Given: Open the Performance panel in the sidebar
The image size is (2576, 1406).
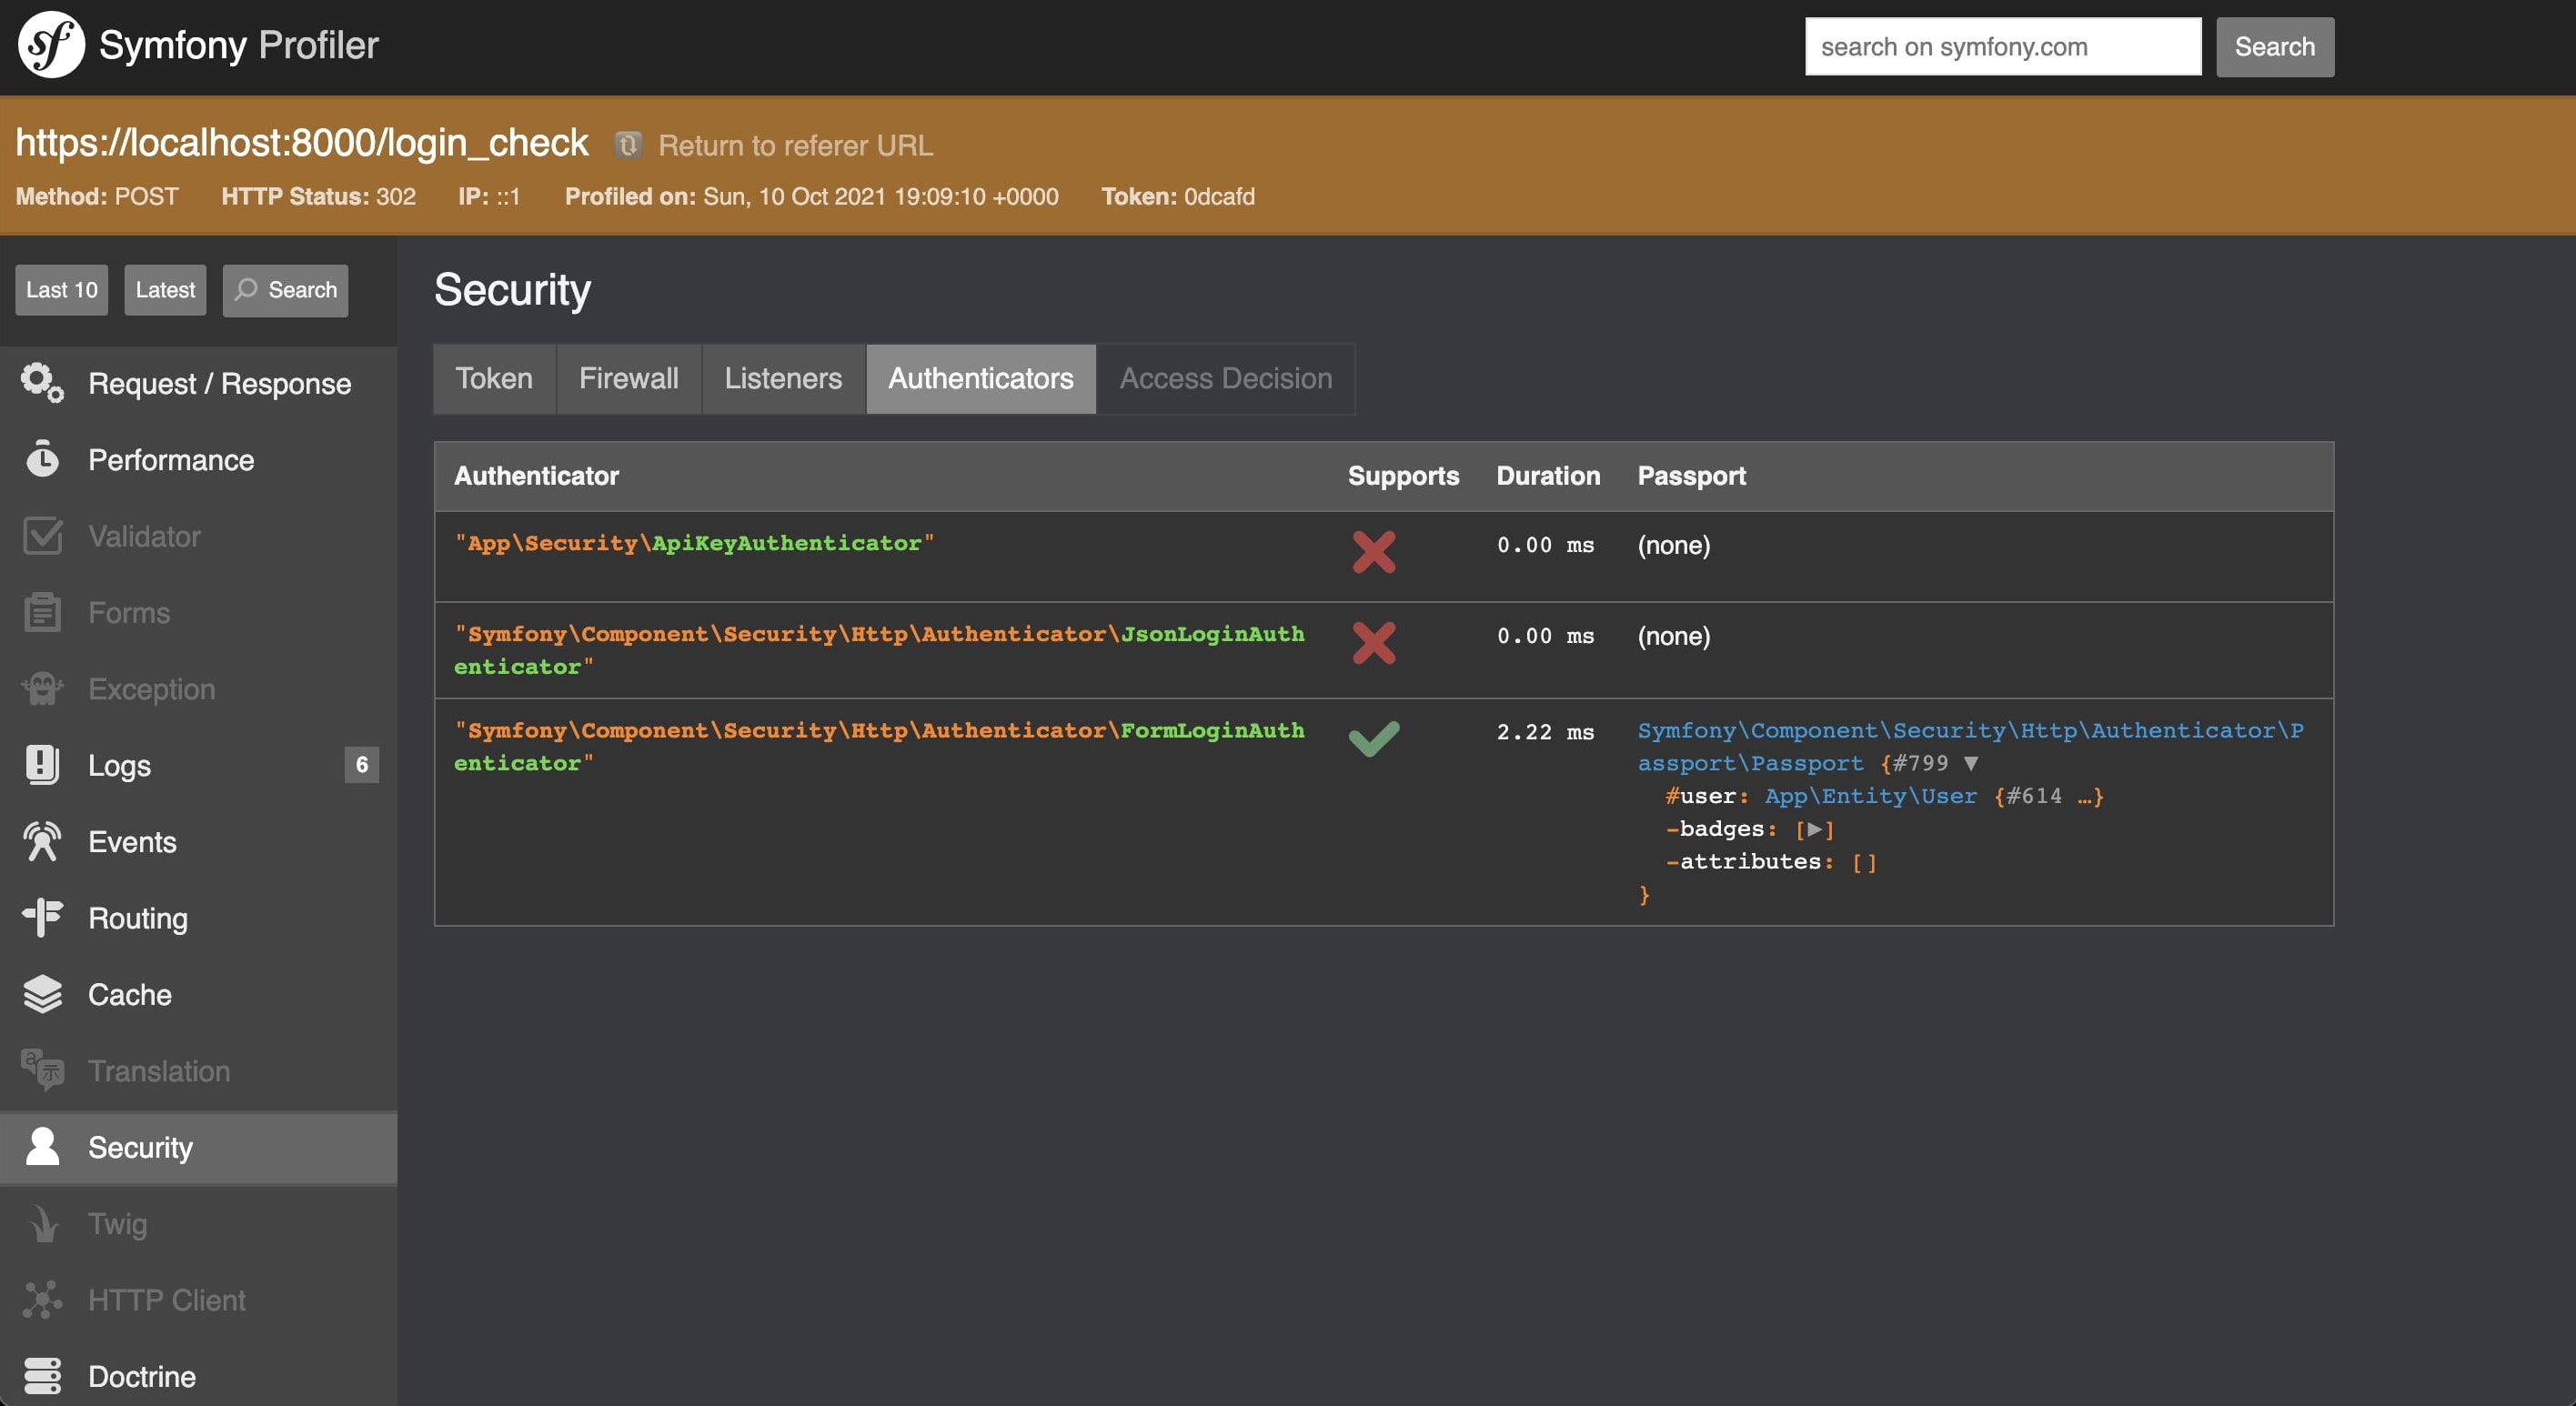Looking at the screenshot, I should pyautogui.click(x=171, y=460).
